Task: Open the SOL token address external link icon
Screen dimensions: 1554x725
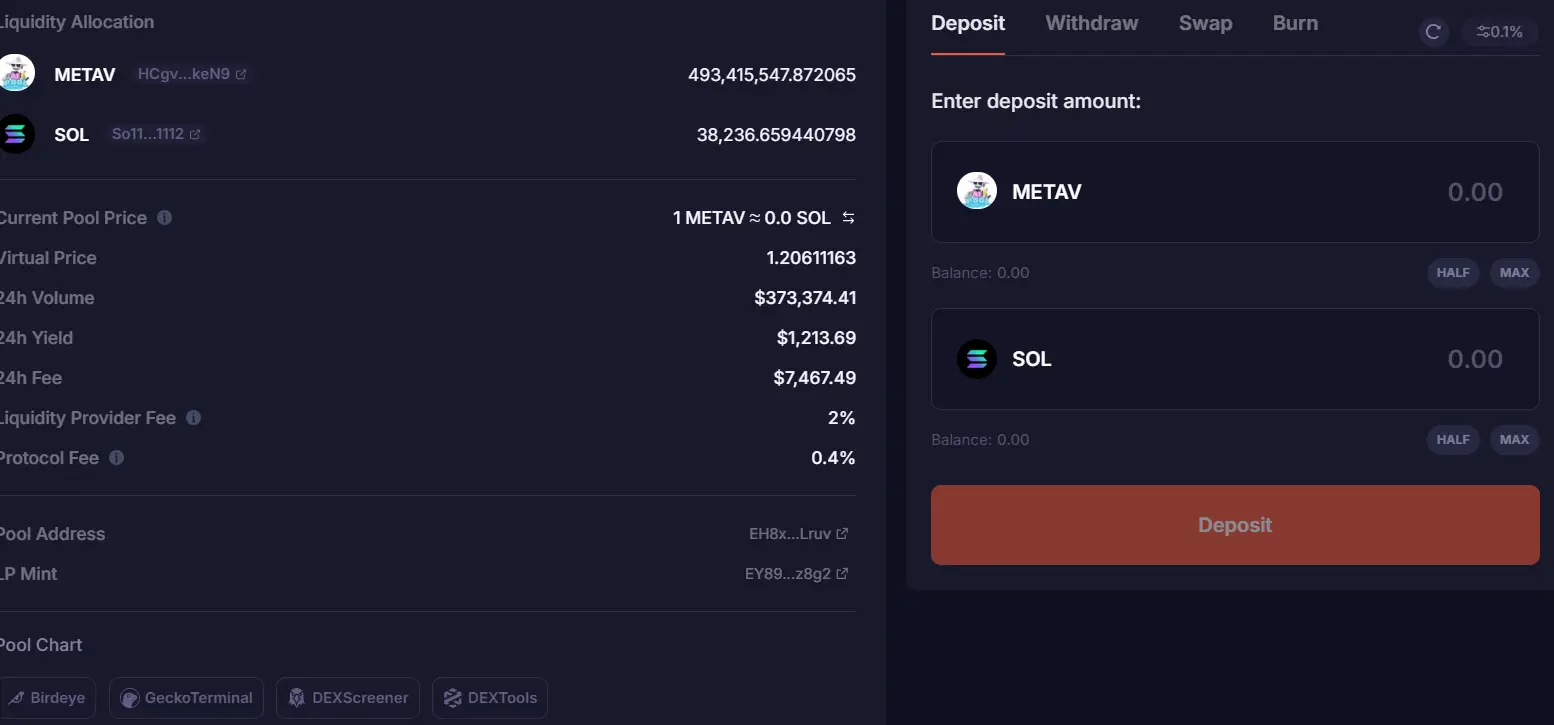Action: click(195, 134)
